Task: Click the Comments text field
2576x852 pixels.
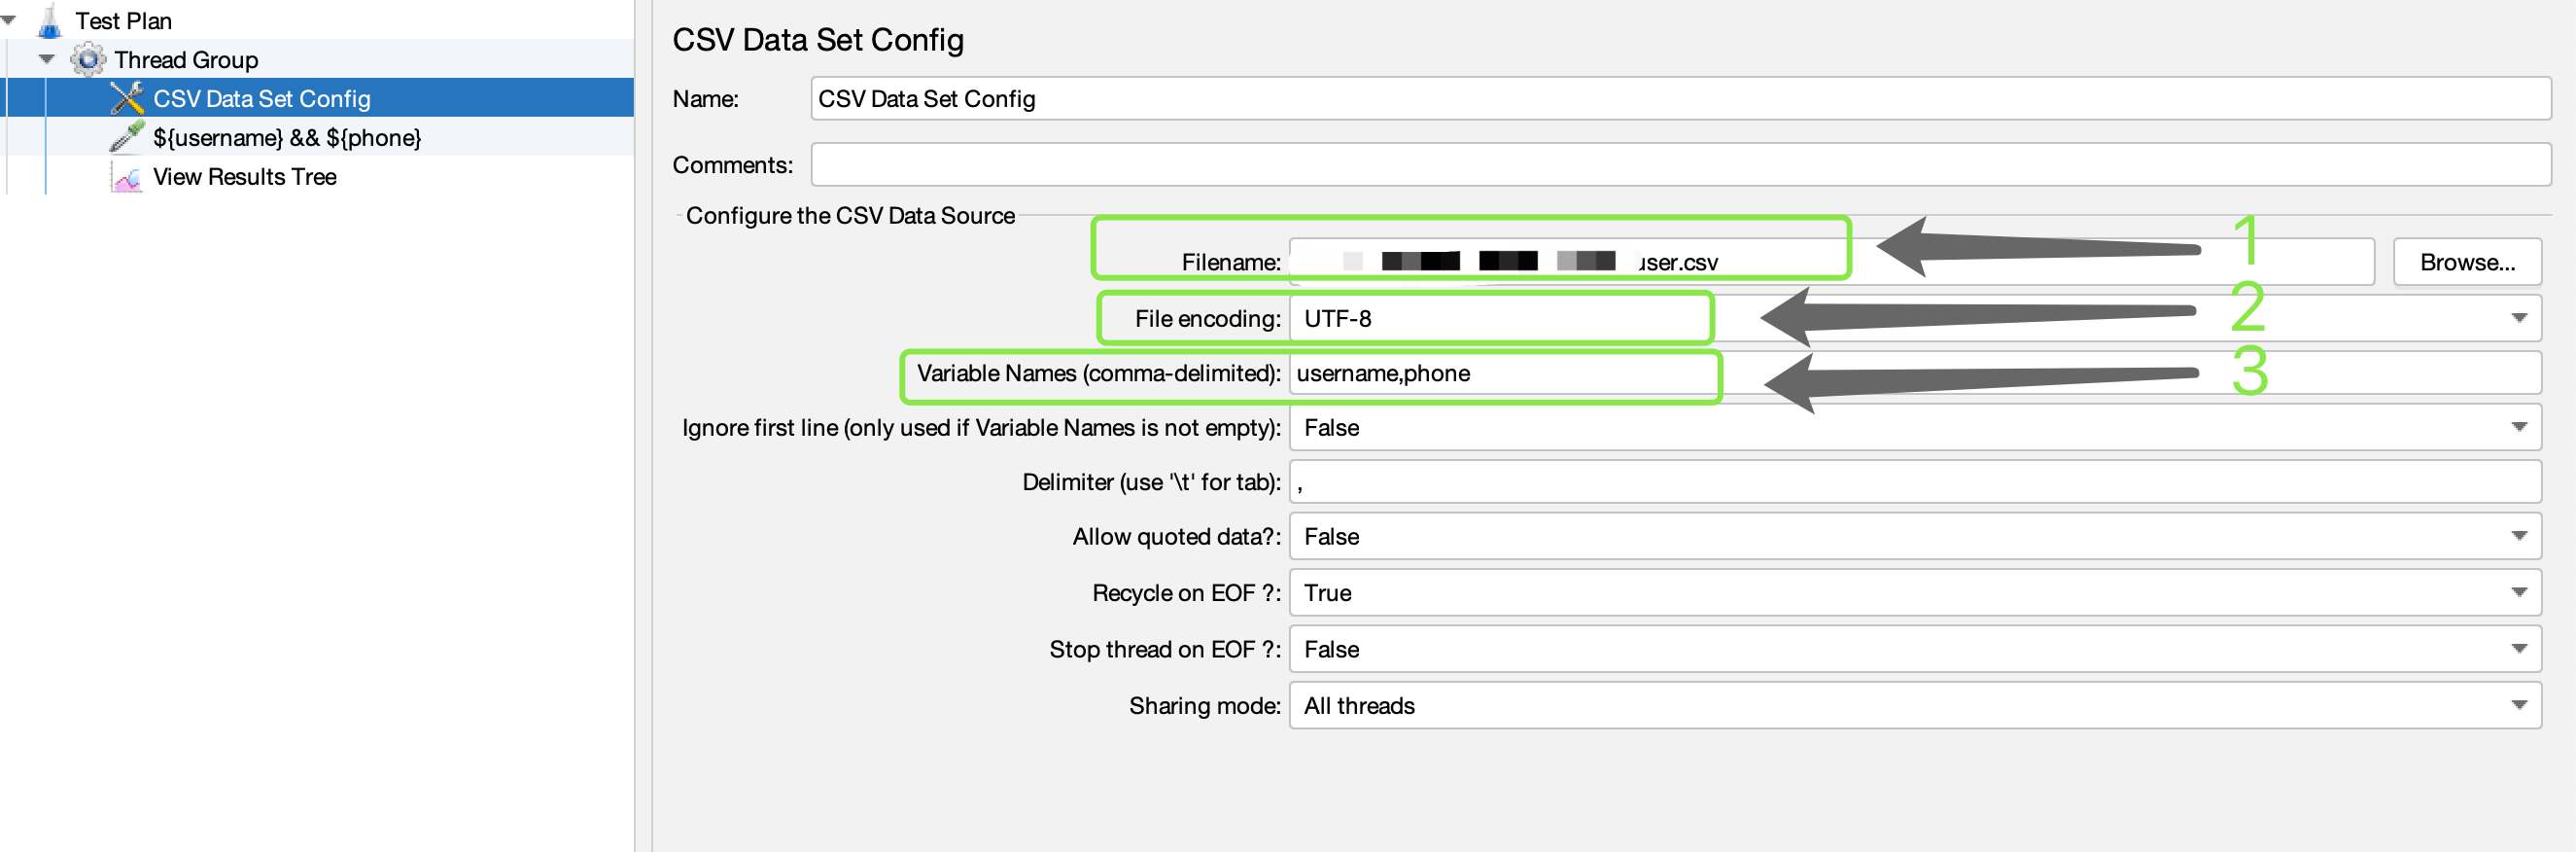Action: (1680, 165)
